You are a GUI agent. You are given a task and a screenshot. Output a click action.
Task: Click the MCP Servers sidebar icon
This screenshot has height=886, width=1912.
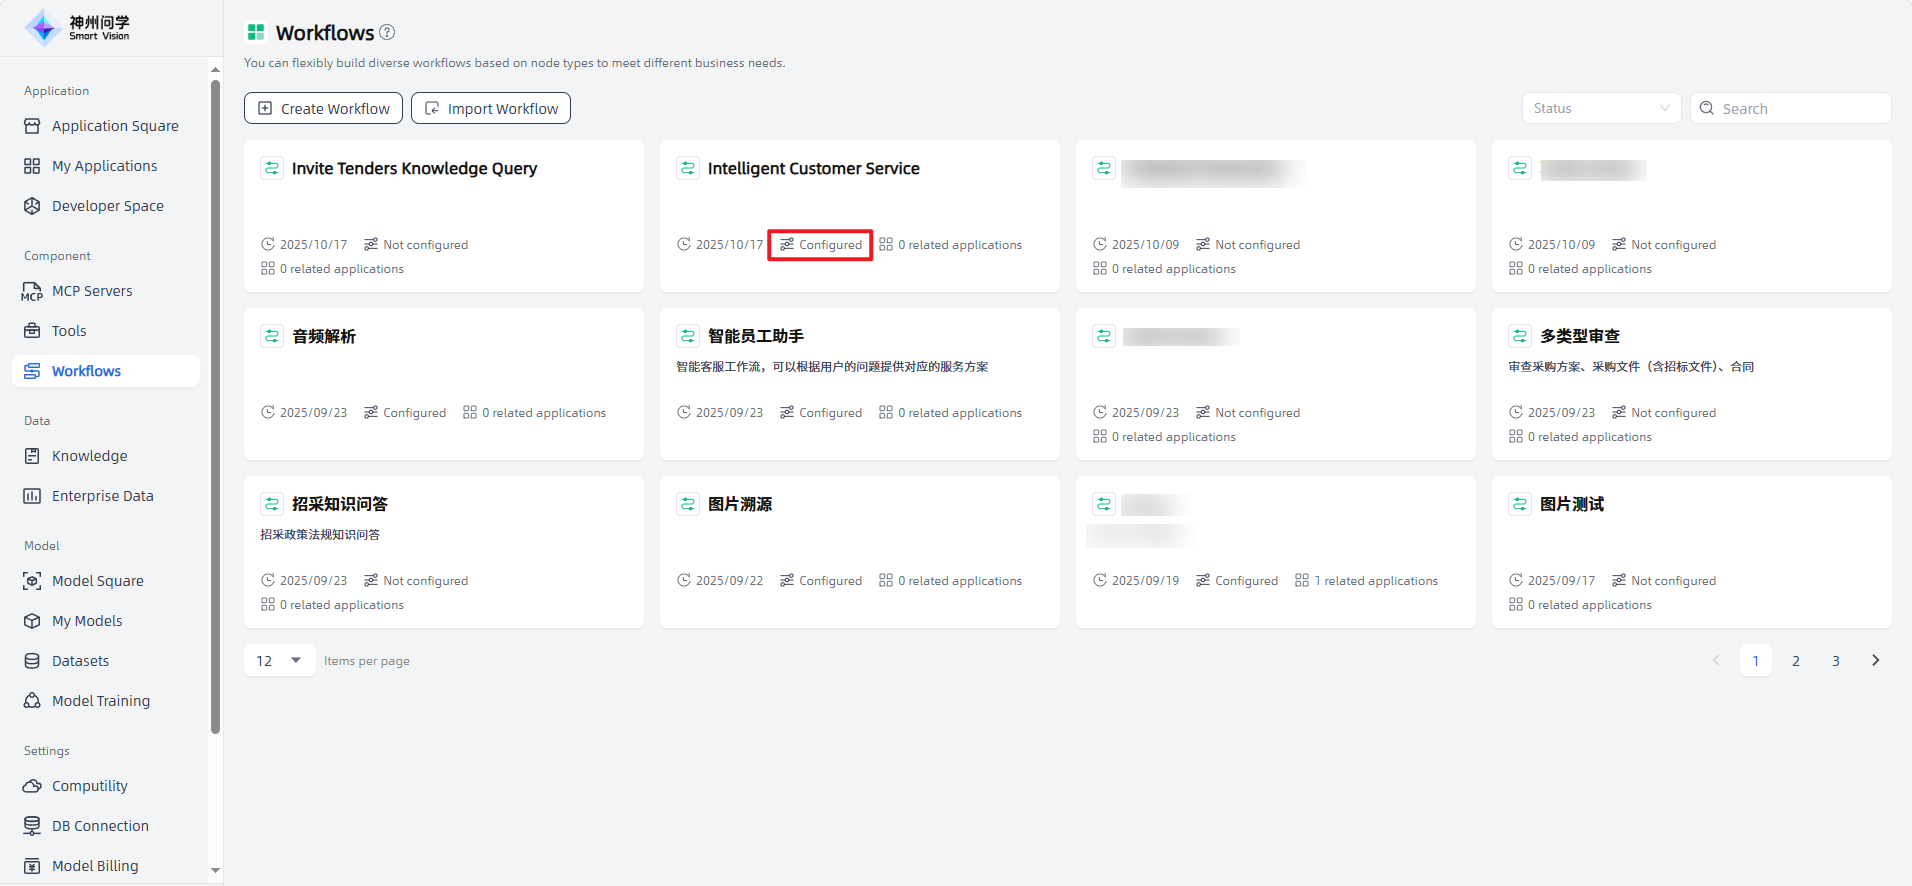coord(32,291)
